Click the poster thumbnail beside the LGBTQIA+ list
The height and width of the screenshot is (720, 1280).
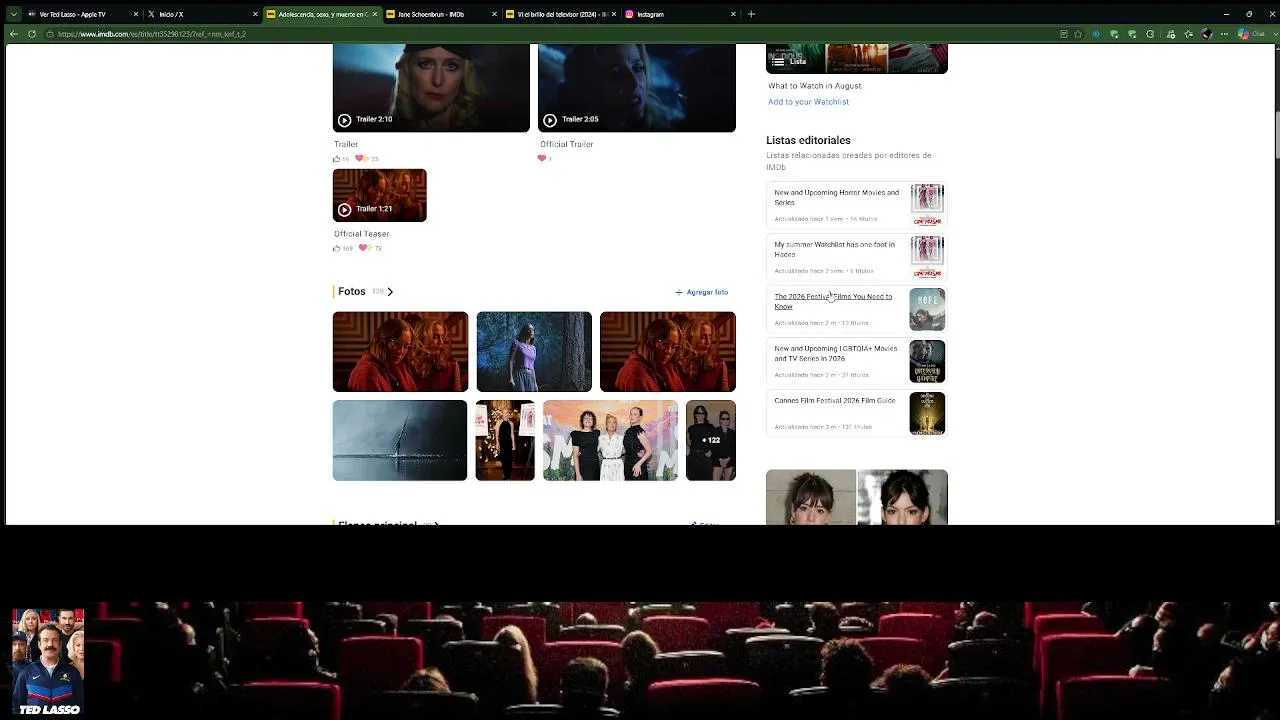(927, 361)
